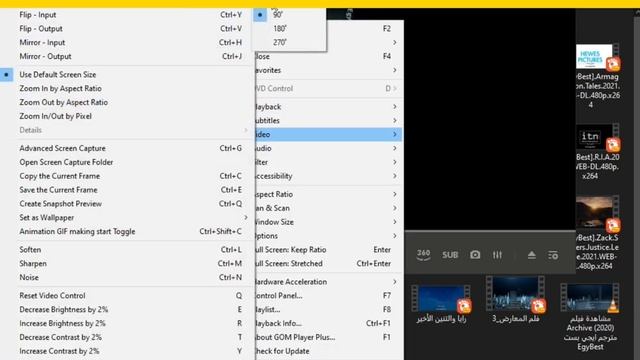640x360 pixels.
Task: Open subtitles with the SUB icon
Action: point(450,255)
